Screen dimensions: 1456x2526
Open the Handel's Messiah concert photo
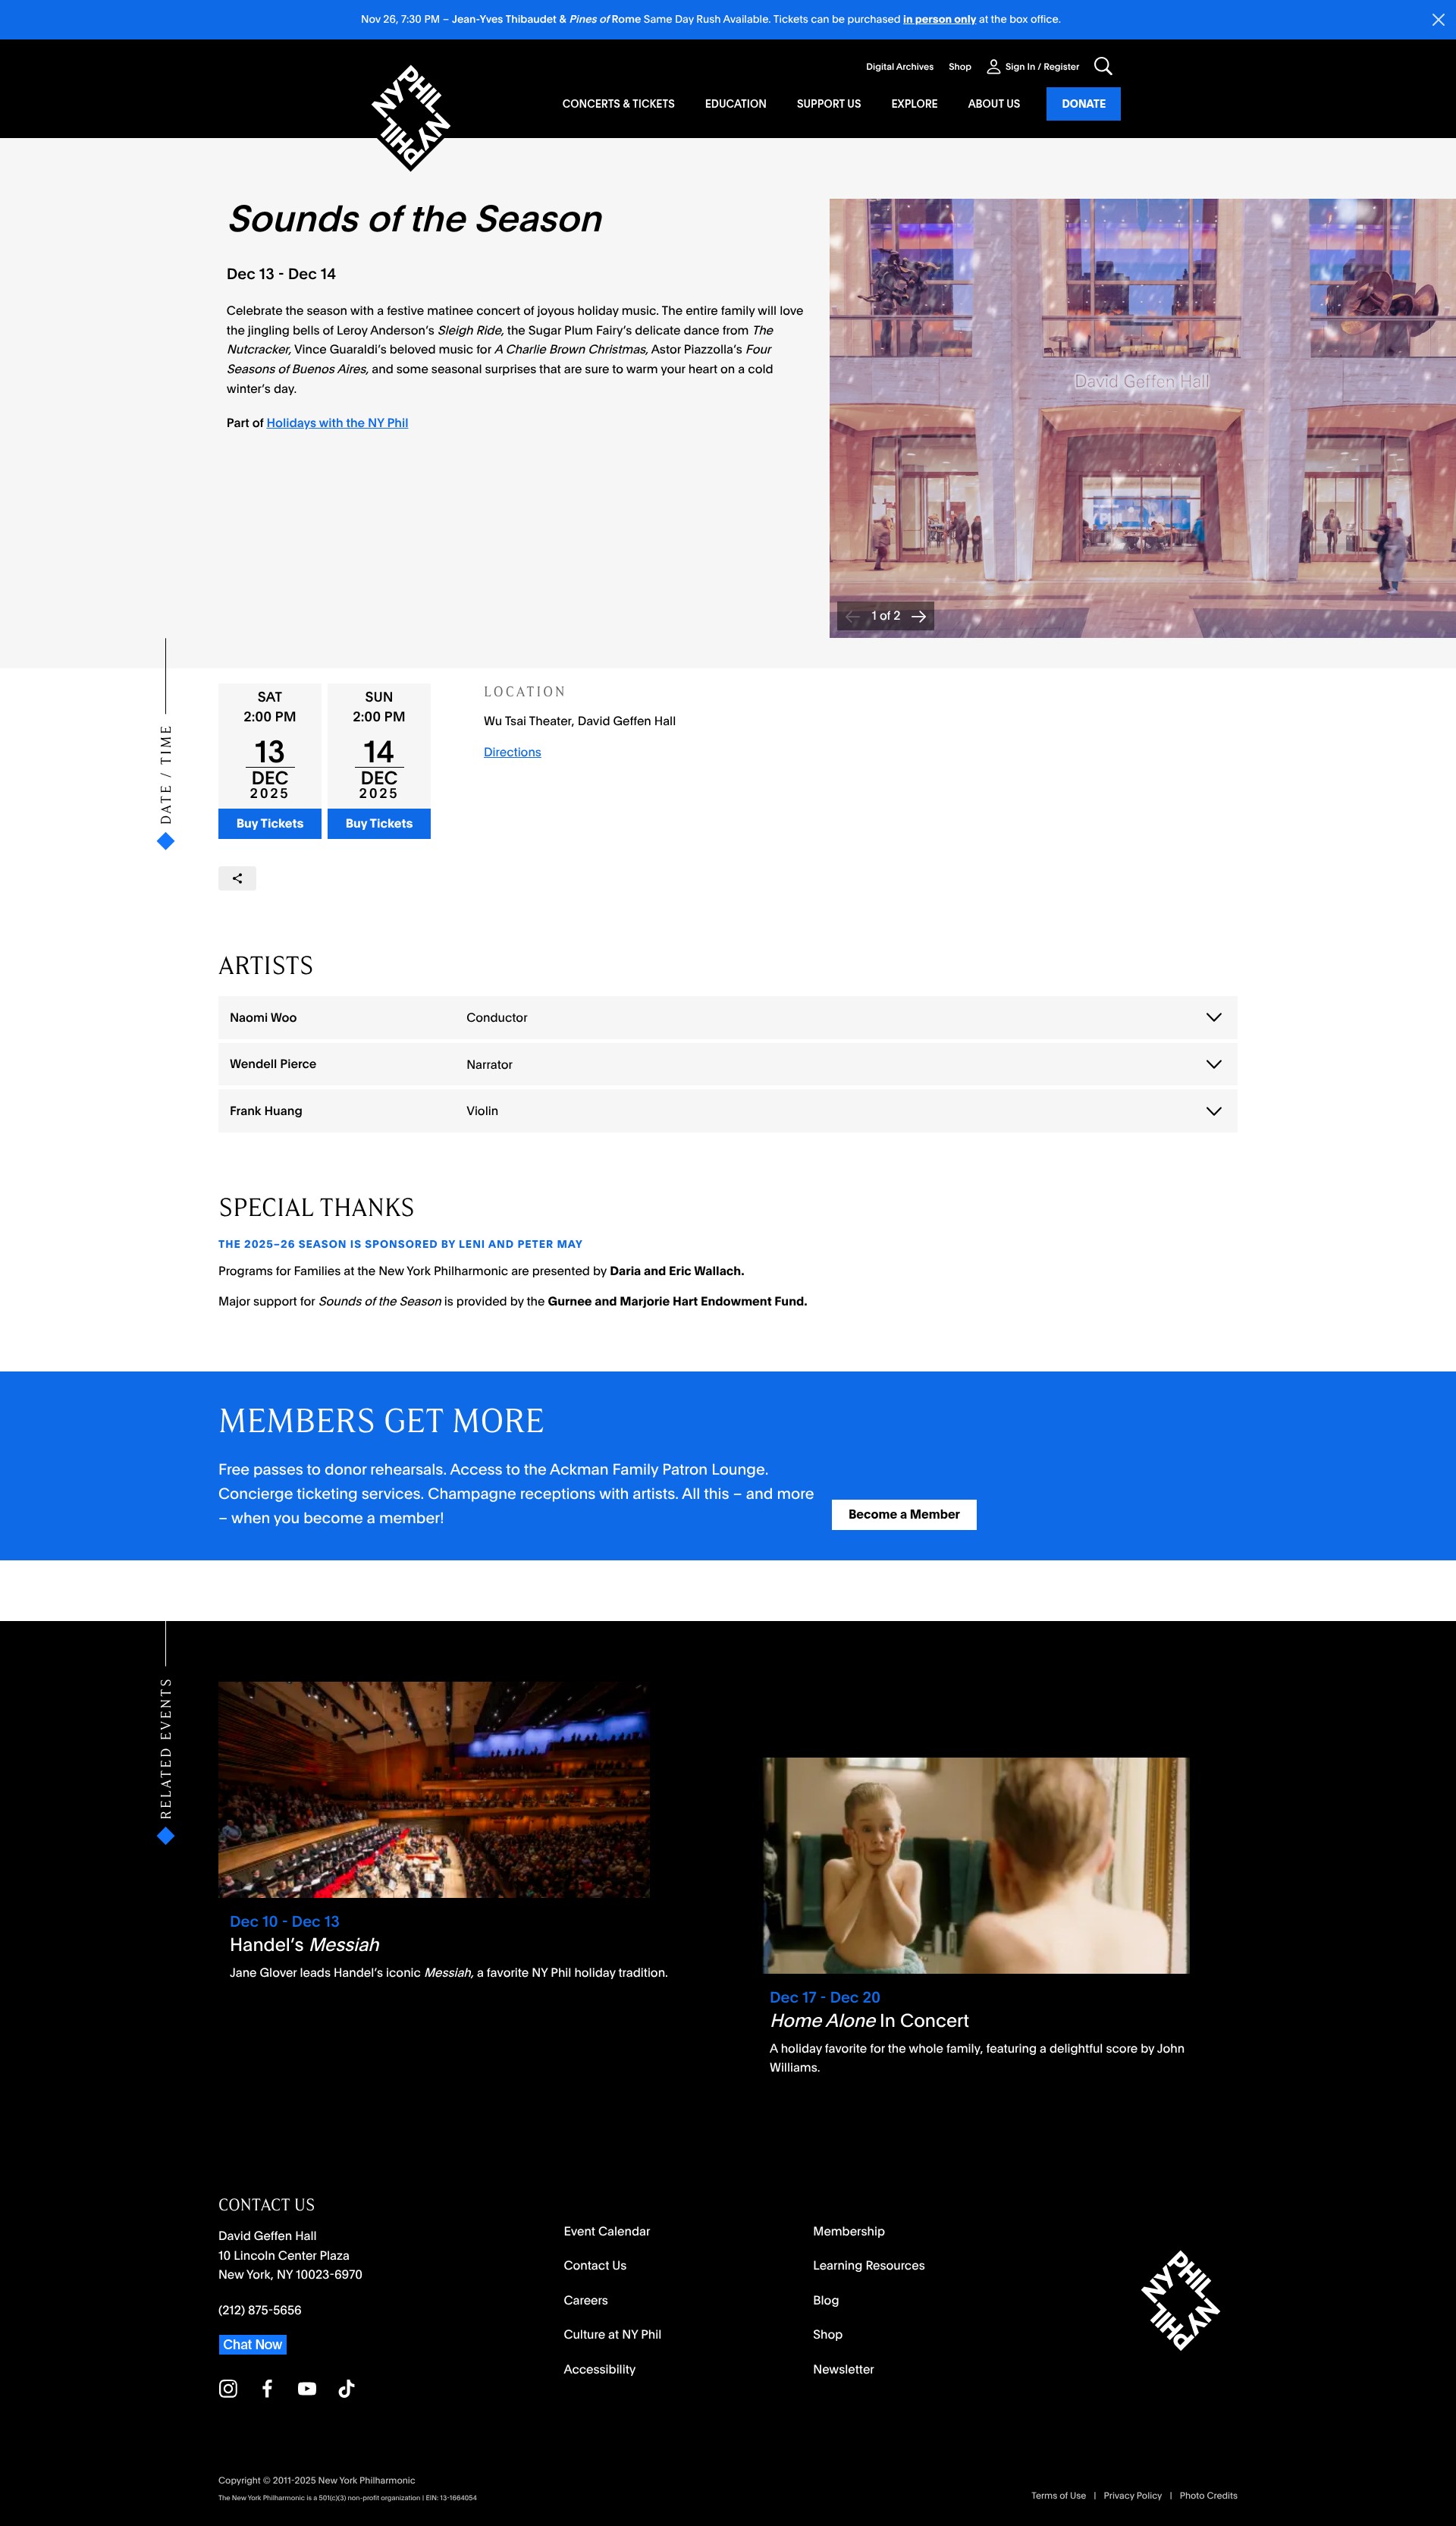[434, 1789]
